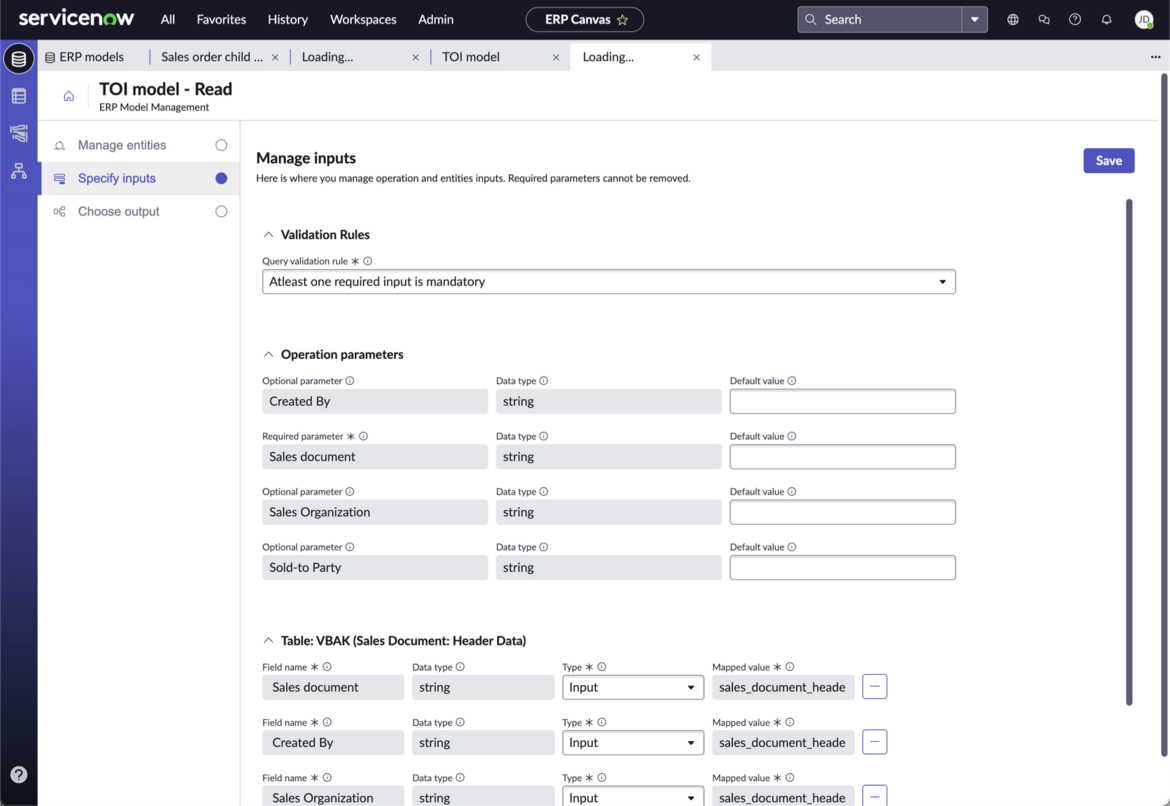1170x806 pixels.
Task: Open the Favorites menu
Action: pos(221,19)
